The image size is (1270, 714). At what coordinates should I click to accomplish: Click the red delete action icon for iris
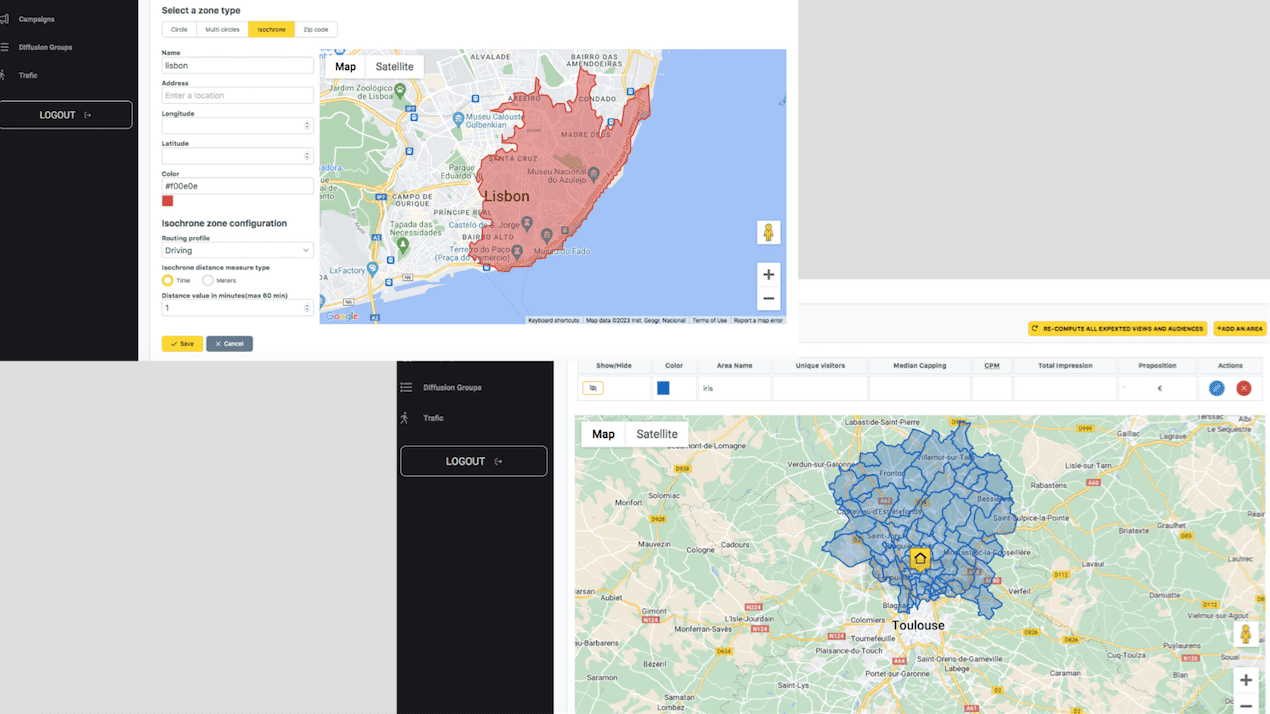point(1244,388)
